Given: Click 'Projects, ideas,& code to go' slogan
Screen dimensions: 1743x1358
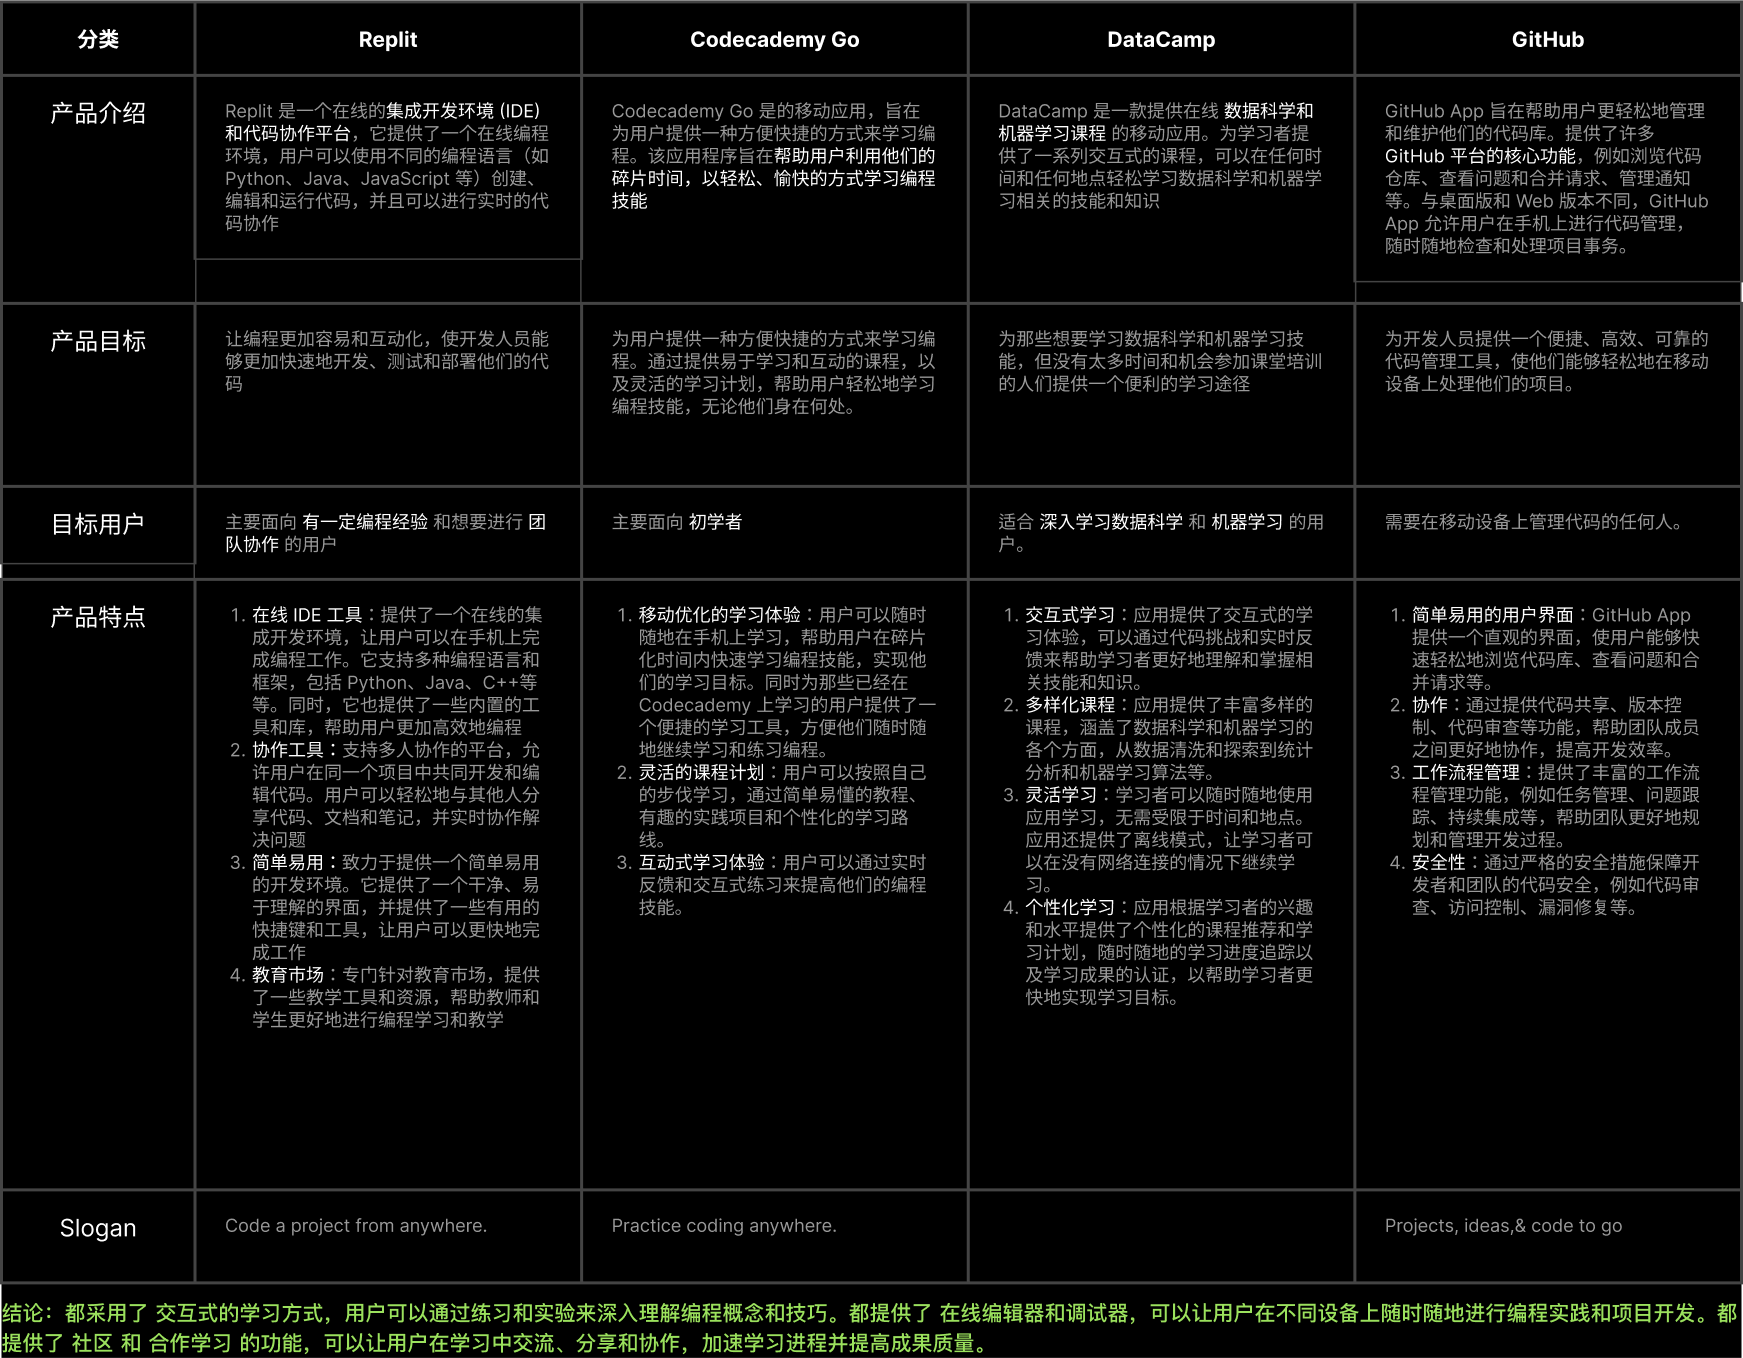Looking at the screenshot, I should tap(1503, 1226).
